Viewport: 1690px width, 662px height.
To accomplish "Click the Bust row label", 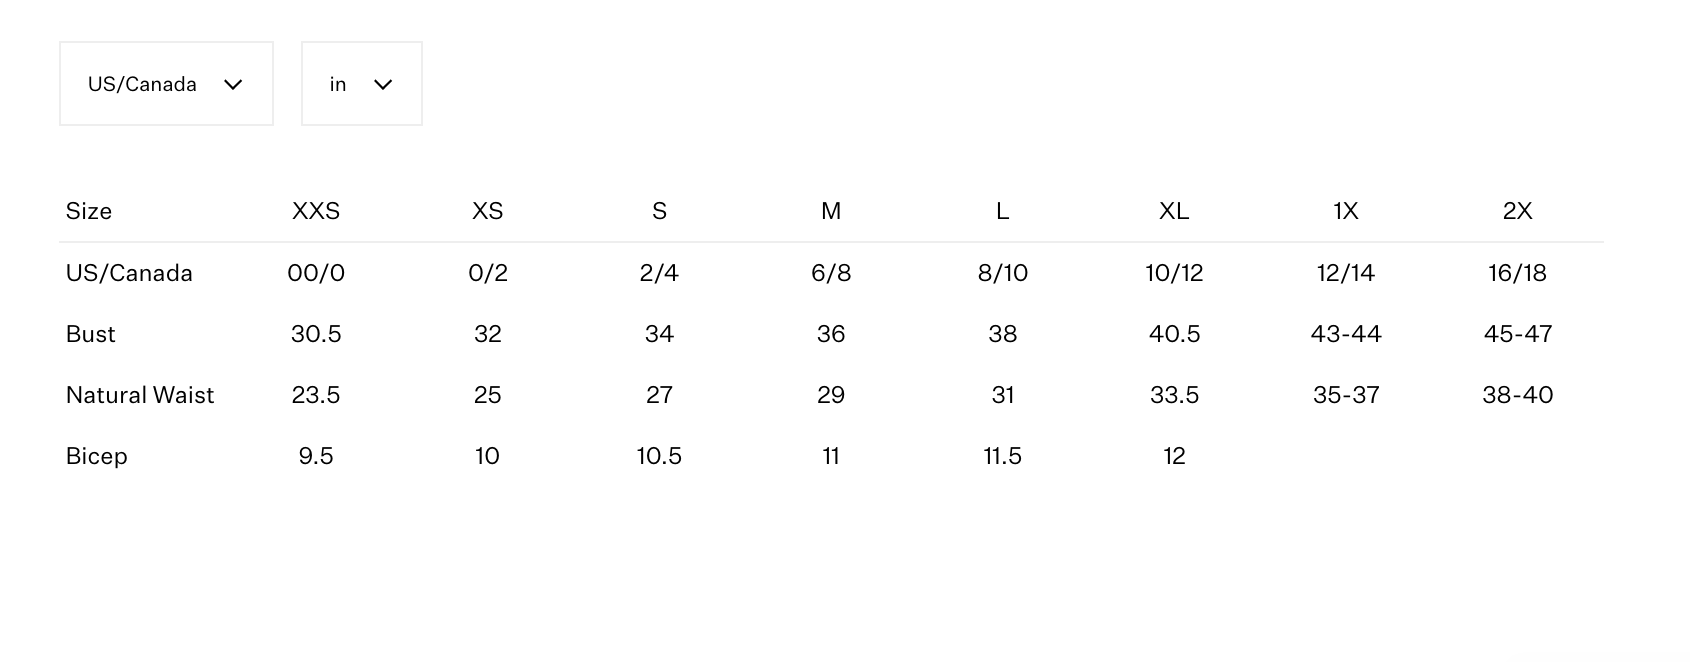I will pos(91,334).
